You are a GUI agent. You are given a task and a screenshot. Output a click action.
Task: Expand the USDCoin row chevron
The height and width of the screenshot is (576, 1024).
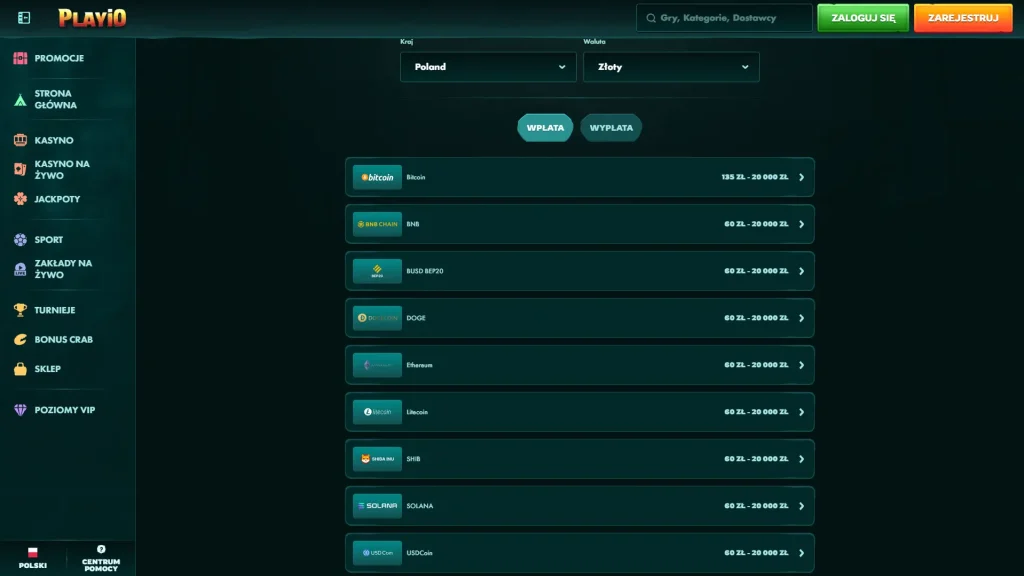click(x=801, y=553)
